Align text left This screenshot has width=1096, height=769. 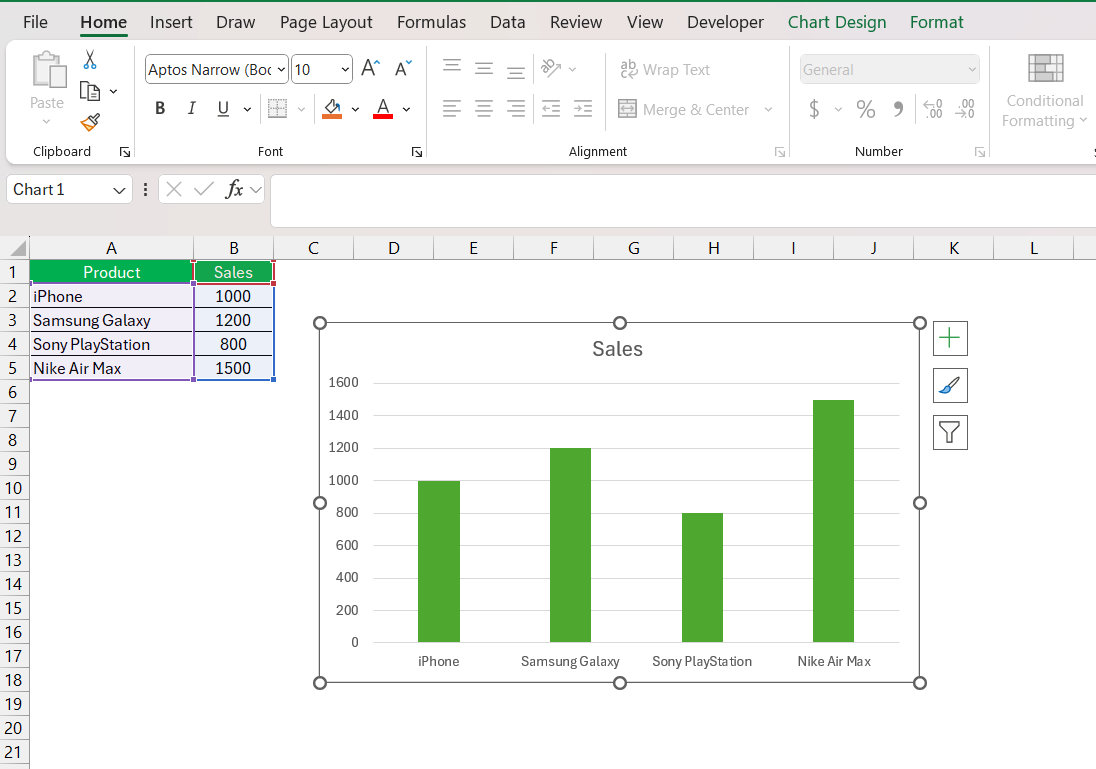[x=452, y=108]
